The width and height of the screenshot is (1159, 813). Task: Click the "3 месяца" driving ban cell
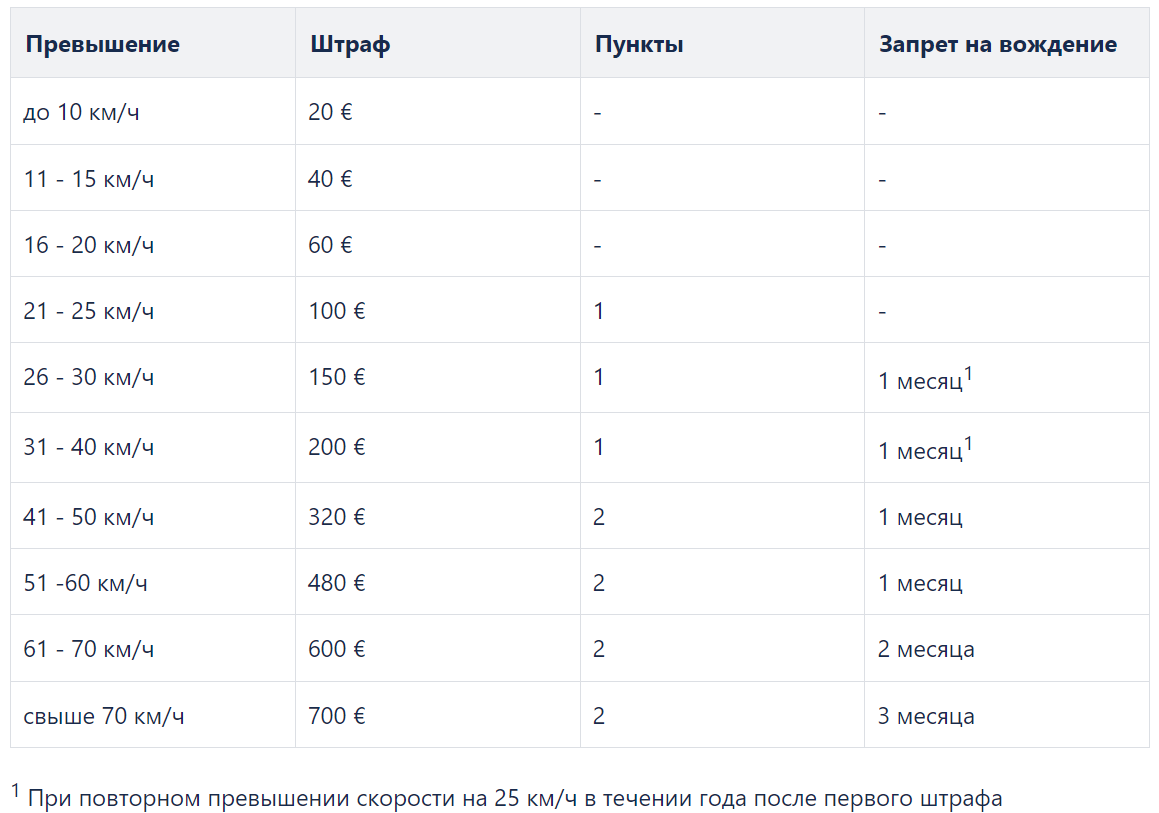pyautogui.click(x=926, y=716)
